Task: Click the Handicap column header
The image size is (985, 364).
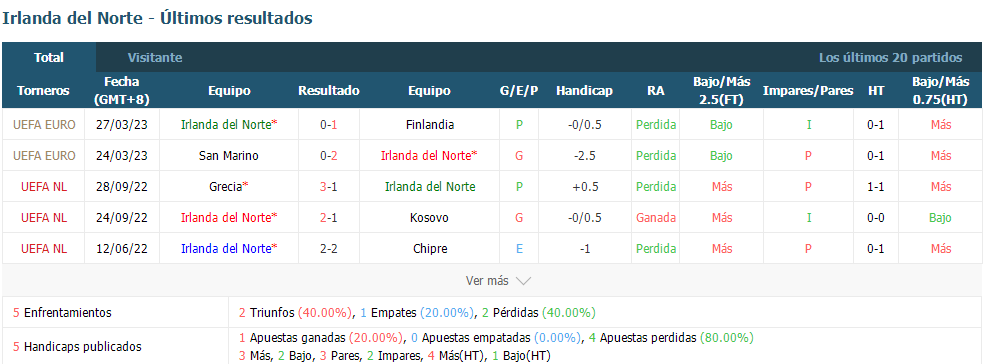Action: pyautogui.click(x=584, y=91)
